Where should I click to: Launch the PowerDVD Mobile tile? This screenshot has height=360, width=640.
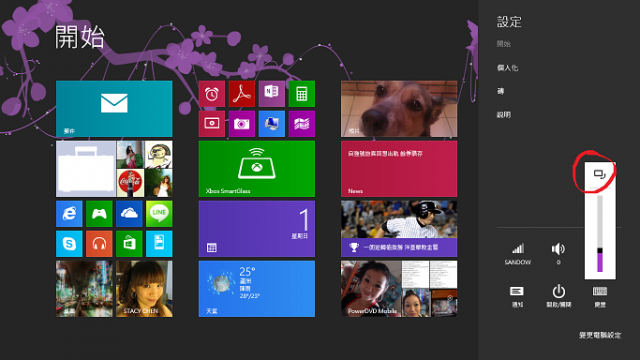(x=399, y=289)
